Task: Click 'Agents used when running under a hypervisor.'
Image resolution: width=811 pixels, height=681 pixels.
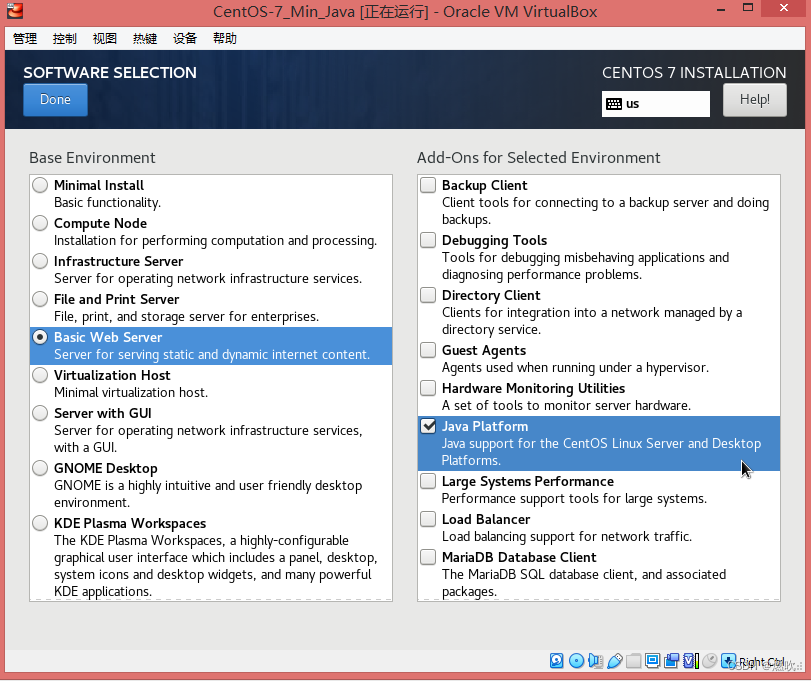Action: click(575, 368)
